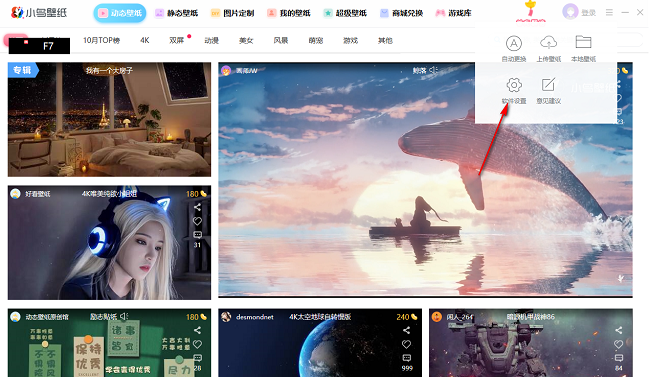Click 闲人_264 author avatar

pyautogui.click(x=437, y=317)
